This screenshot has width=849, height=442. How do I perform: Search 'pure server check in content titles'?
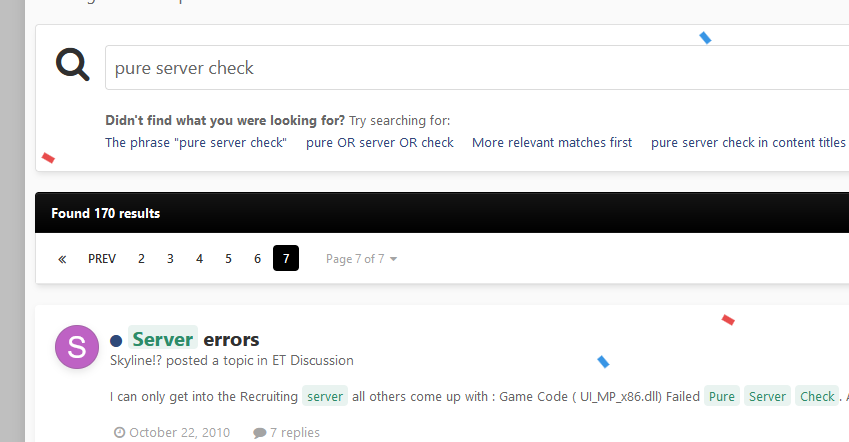pyautogui.click(x=748, y=142)
